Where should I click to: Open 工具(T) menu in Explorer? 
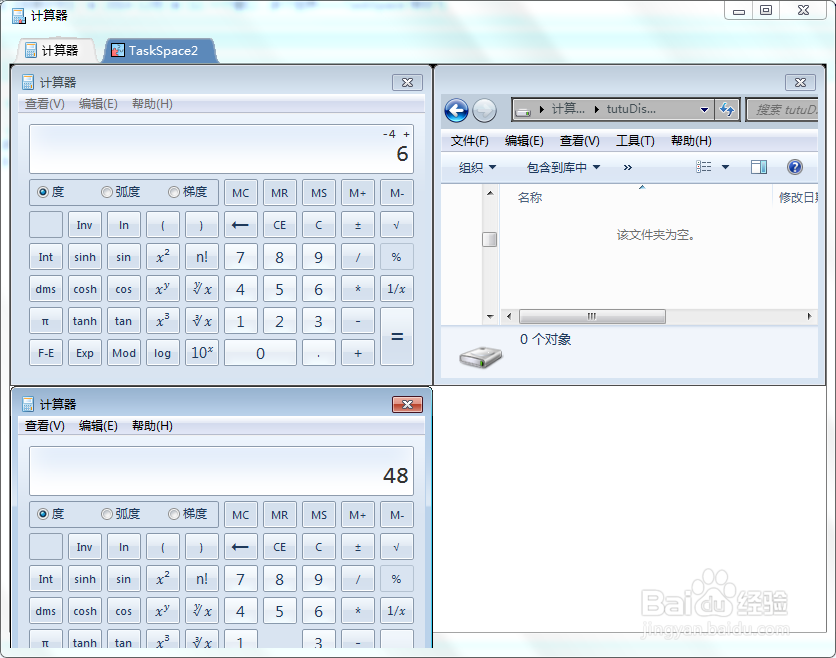pyautogui.click(x=635, y=141)
